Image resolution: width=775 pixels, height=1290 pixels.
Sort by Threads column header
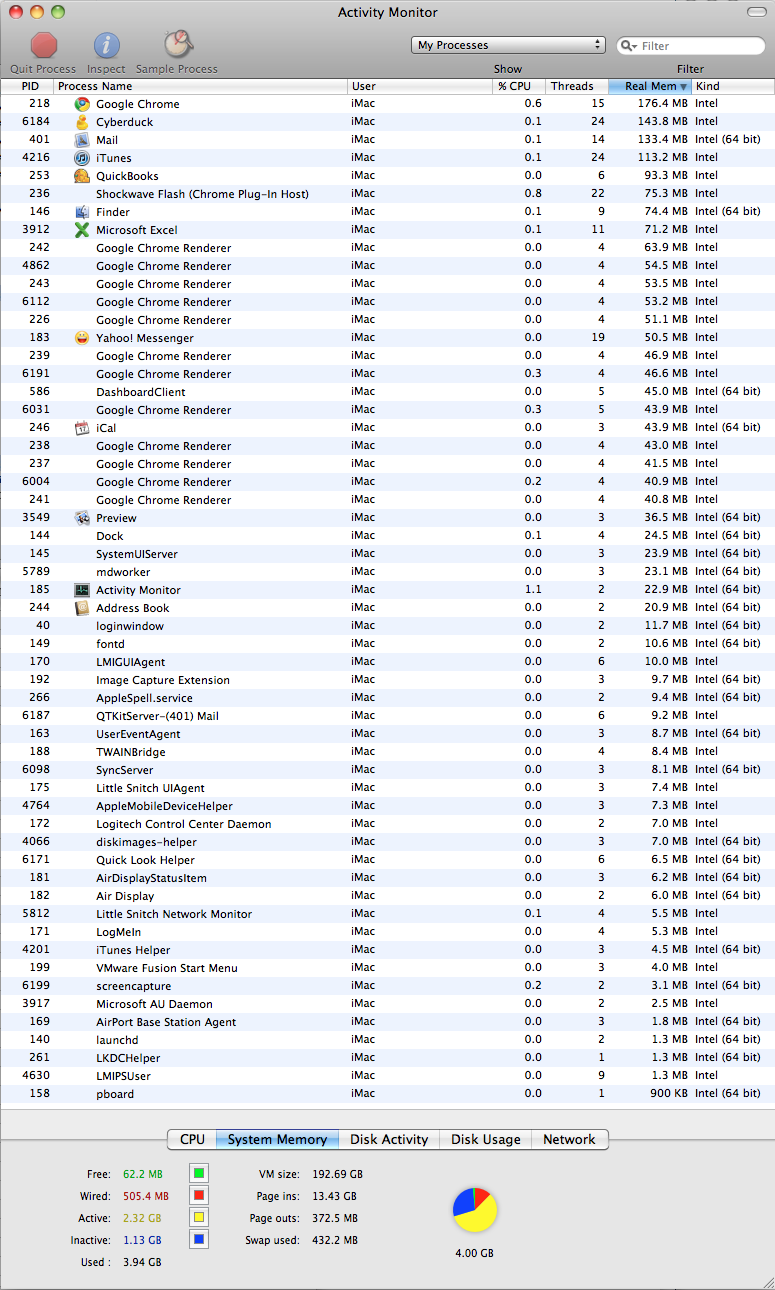point(577,86)
